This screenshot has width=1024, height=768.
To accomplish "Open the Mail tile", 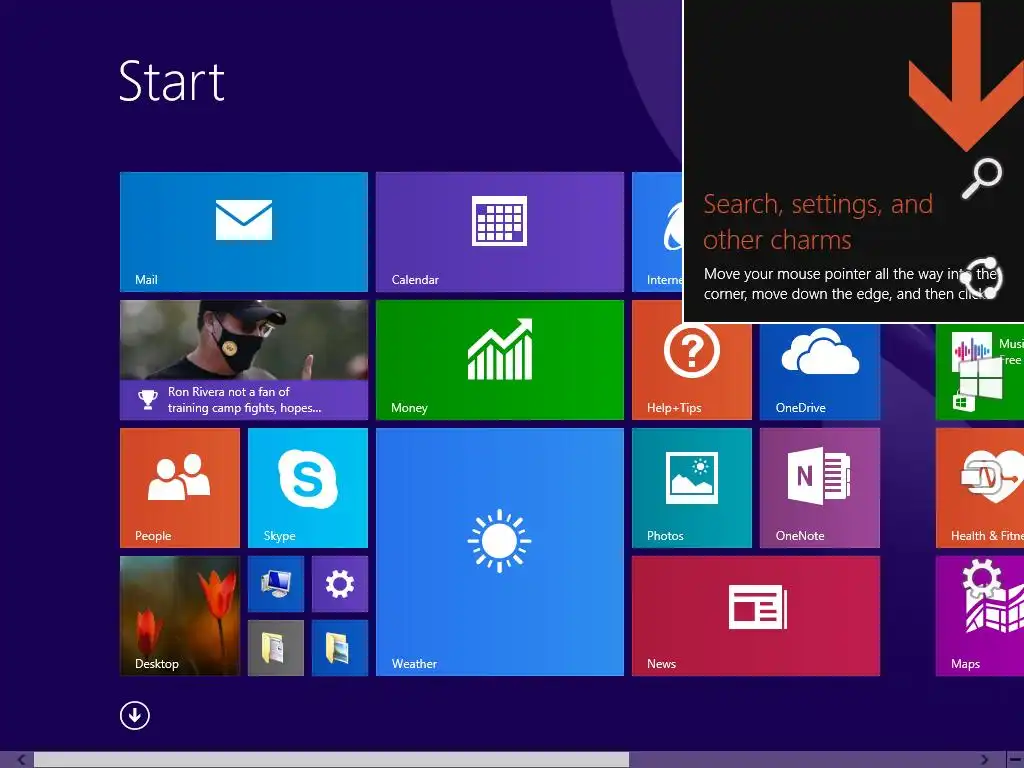I will coord(244,232).
